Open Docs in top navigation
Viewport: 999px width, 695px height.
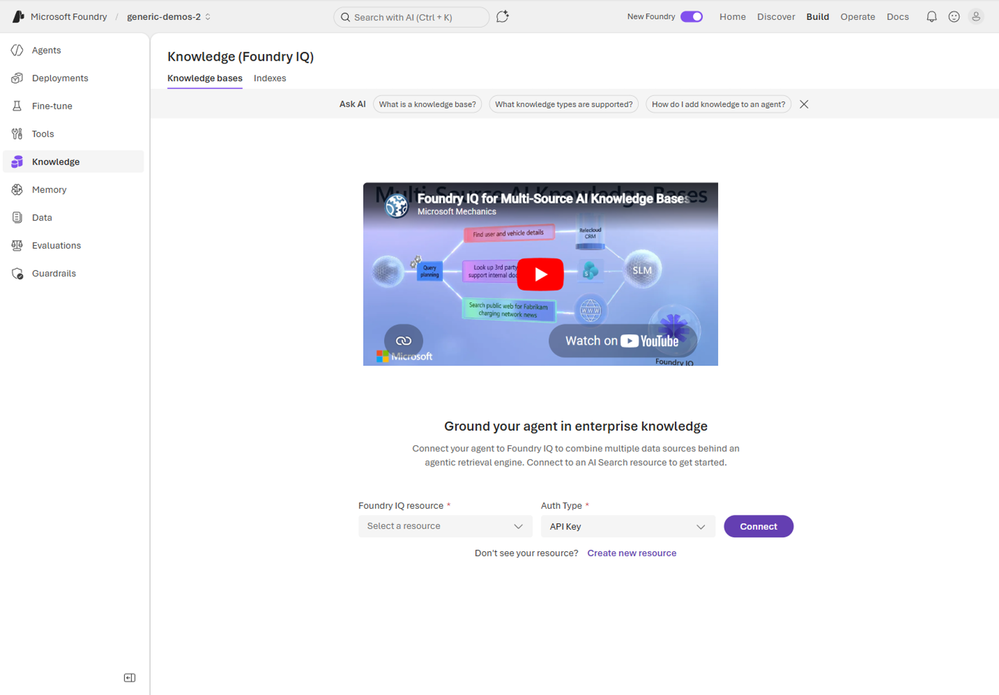coord(898,17)
